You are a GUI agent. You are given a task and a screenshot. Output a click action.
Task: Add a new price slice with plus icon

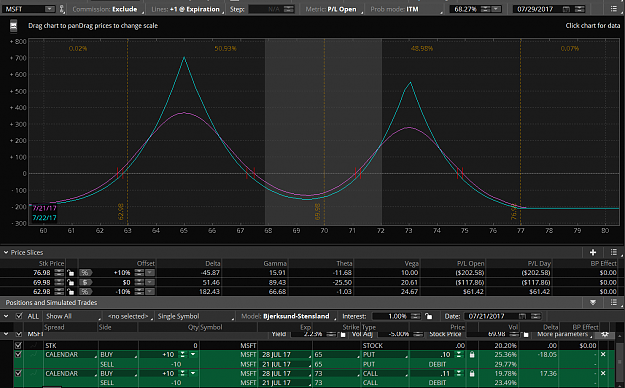(593, 252)
